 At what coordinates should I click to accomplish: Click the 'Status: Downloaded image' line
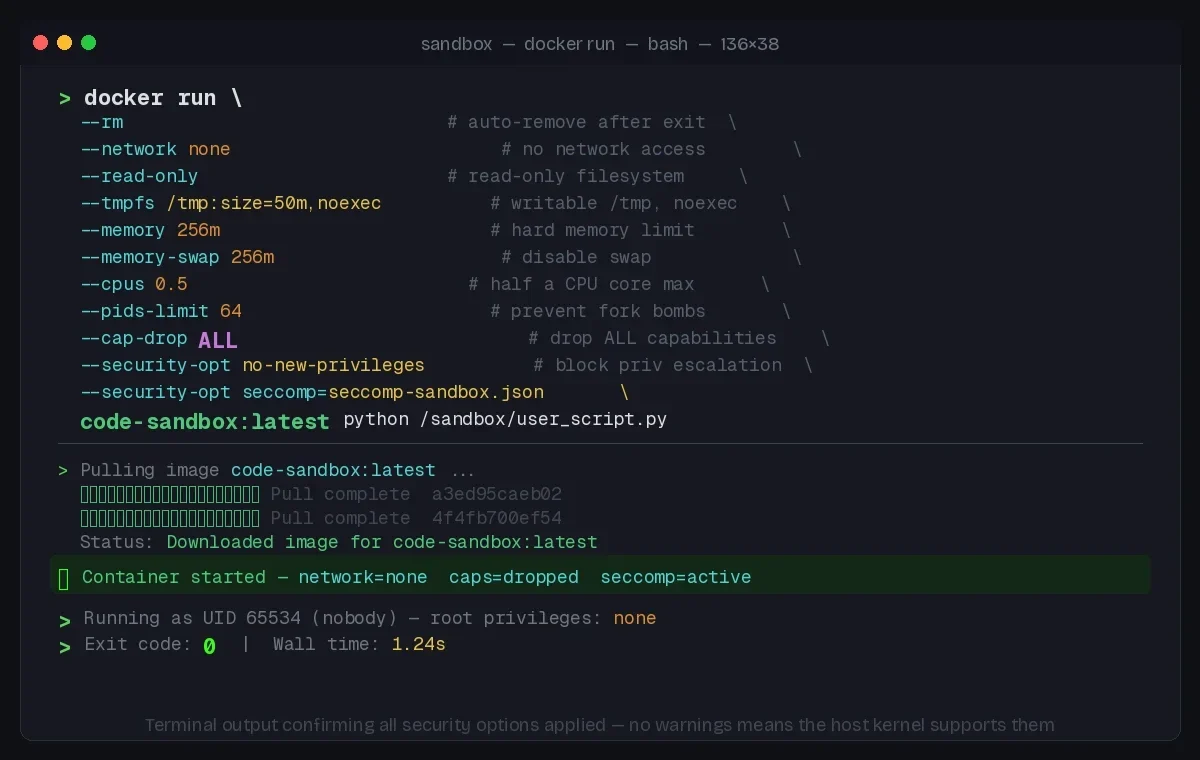(x=339, y=542)
